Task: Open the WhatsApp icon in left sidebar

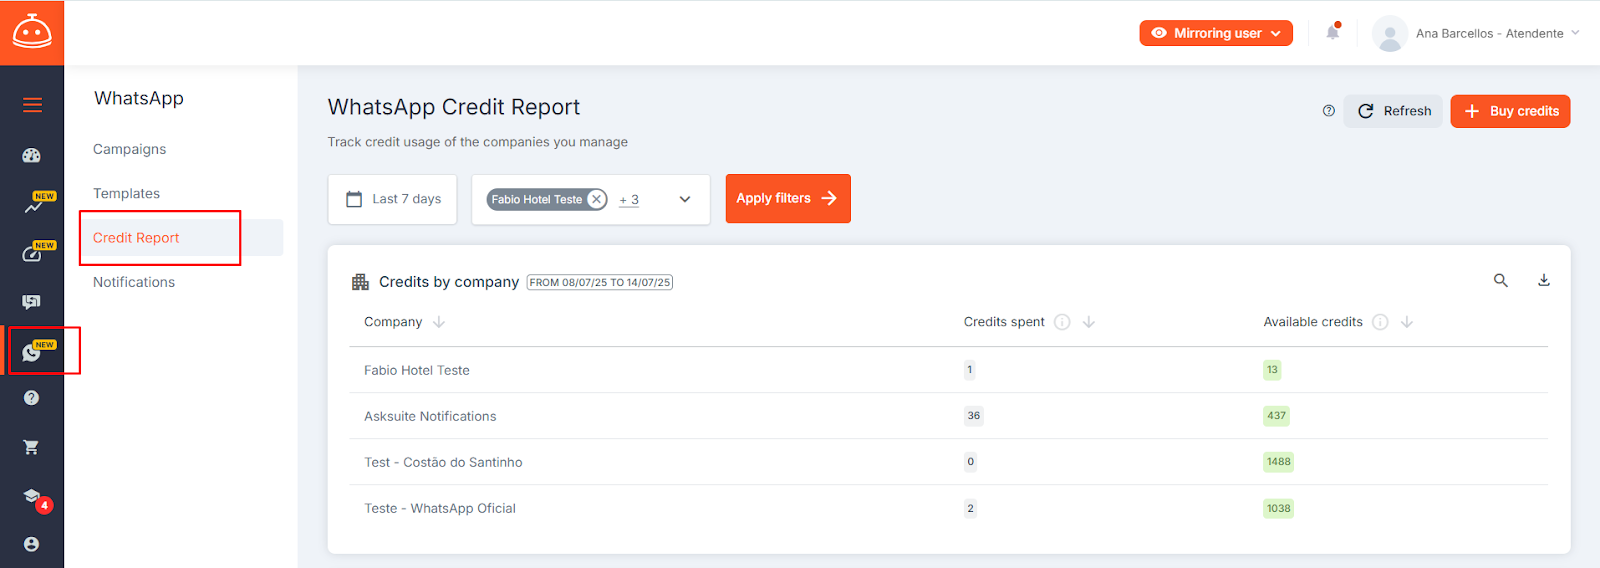Action: (32, 352)
